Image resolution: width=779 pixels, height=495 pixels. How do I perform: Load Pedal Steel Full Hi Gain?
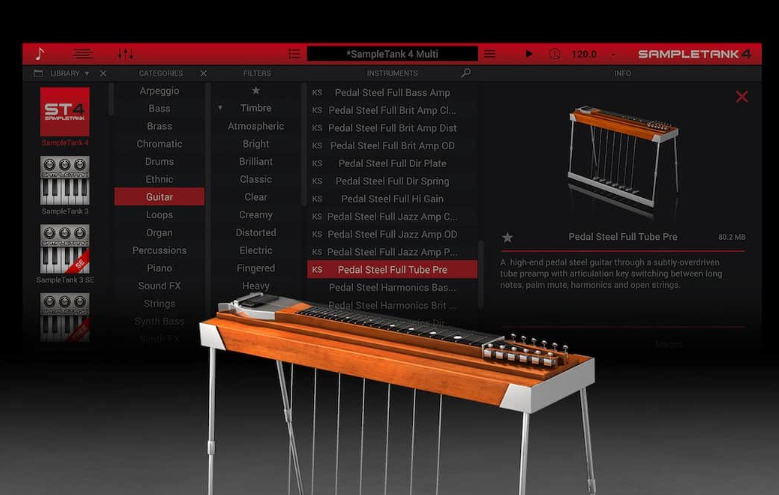392,199
